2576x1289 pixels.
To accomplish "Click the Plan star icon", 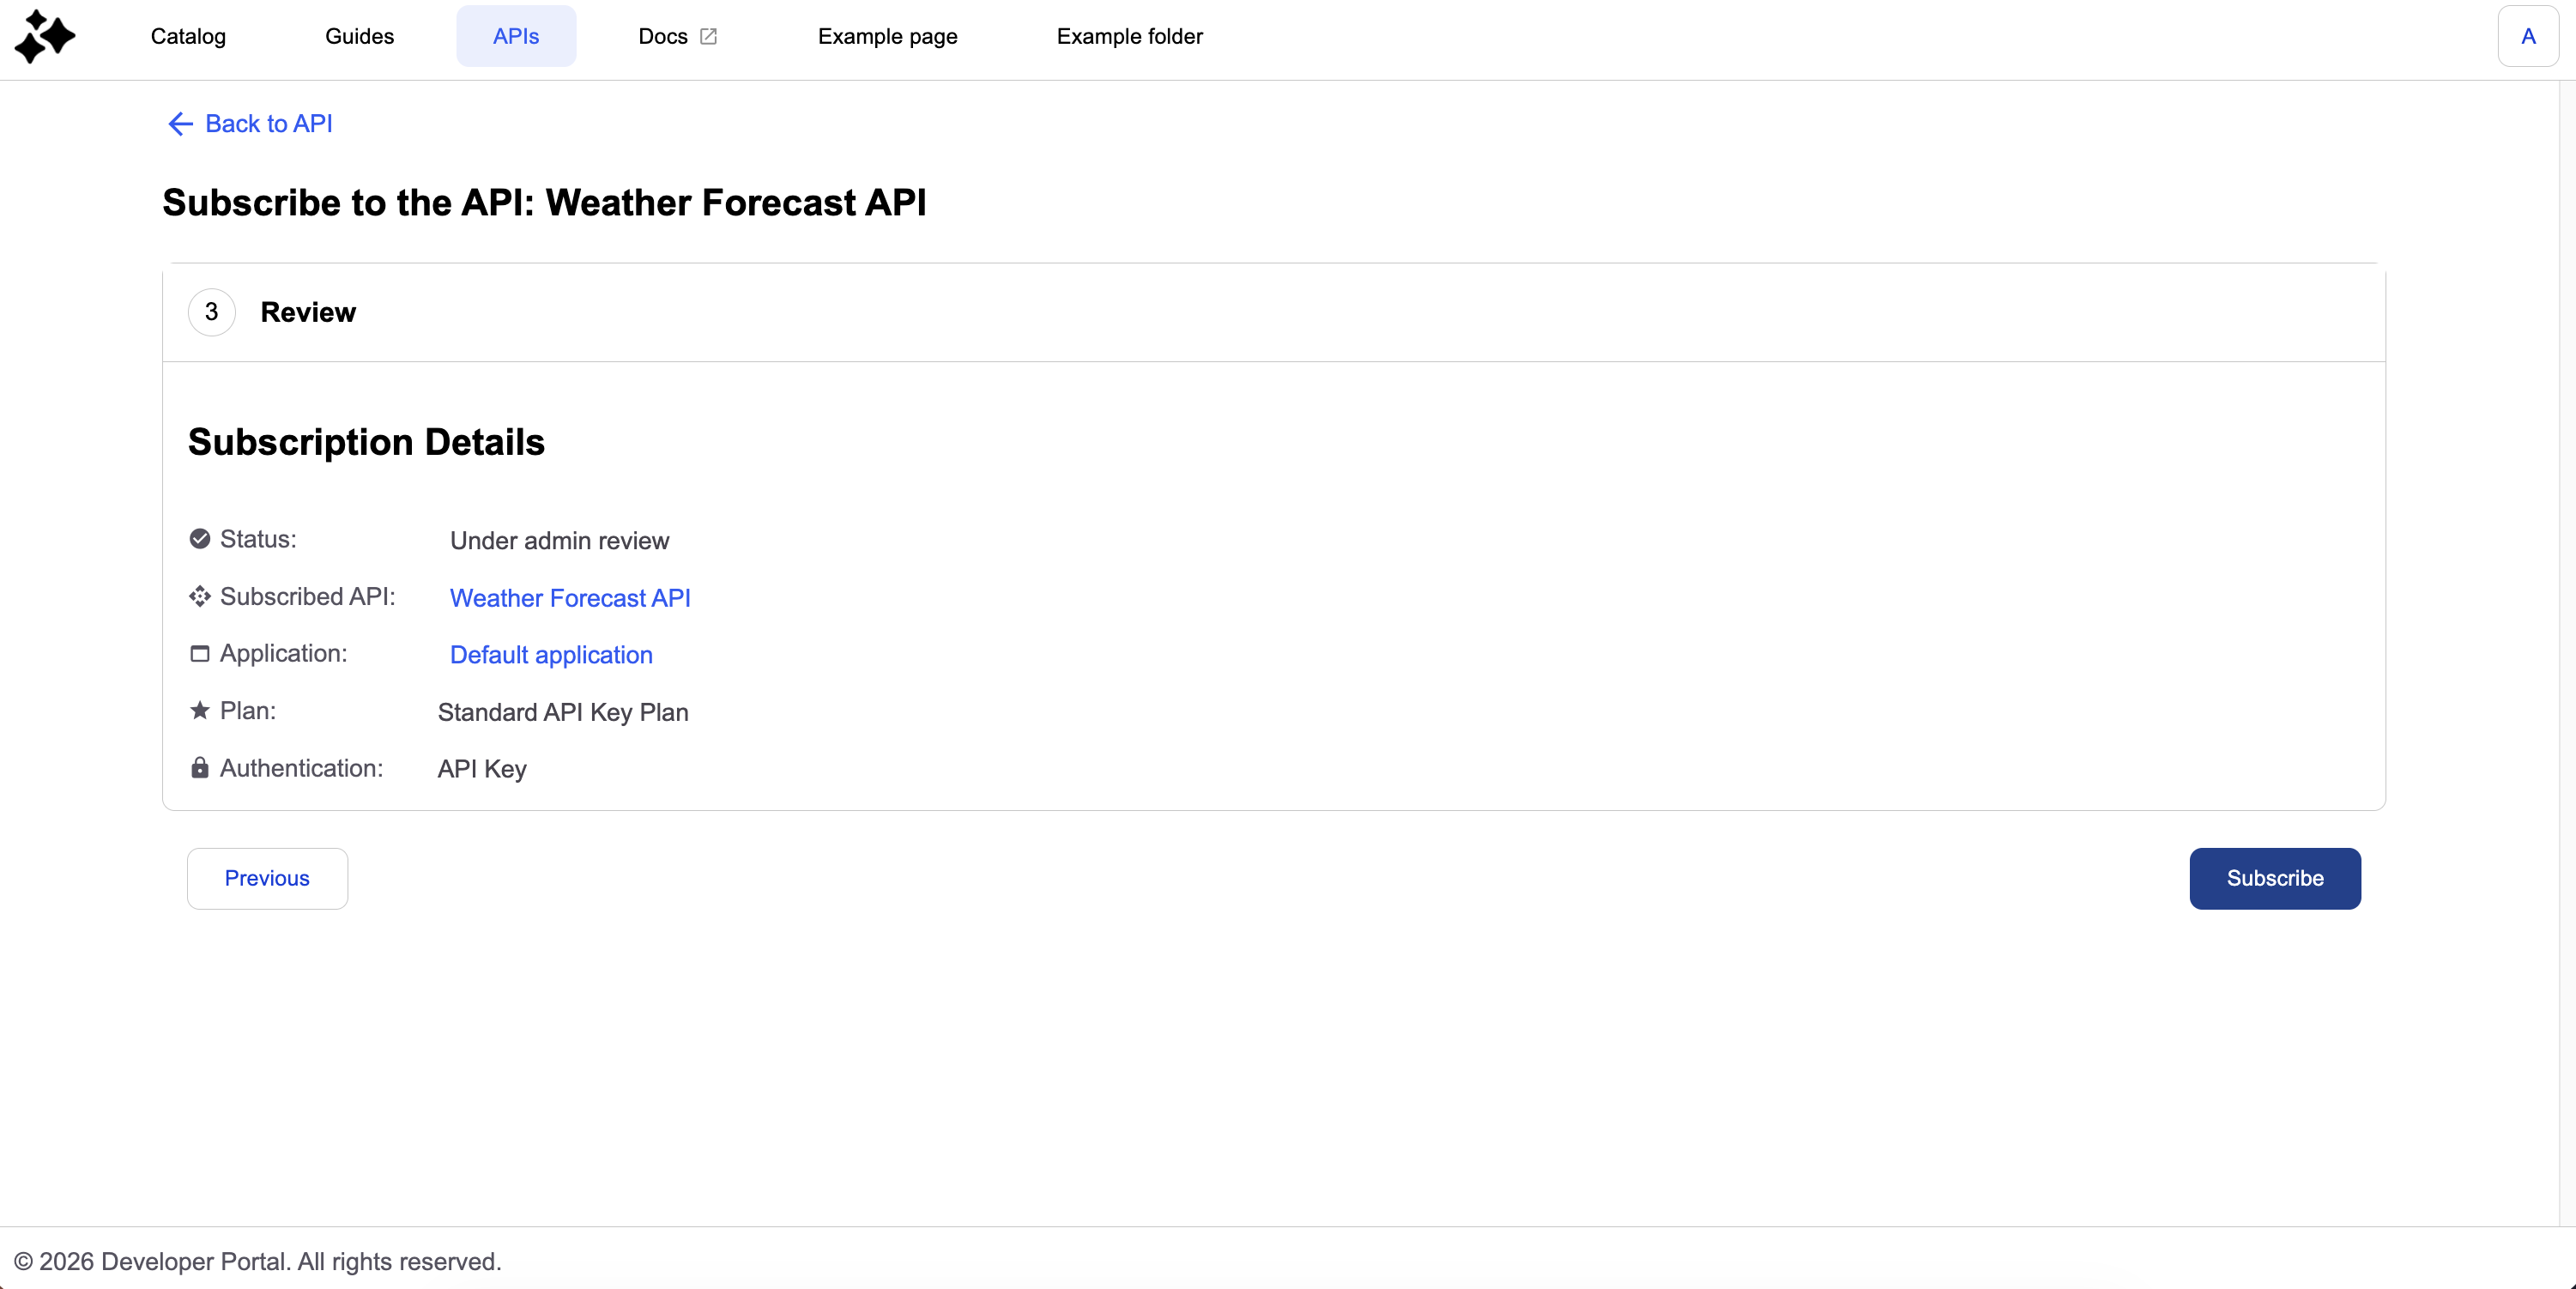I will point(200,710).
